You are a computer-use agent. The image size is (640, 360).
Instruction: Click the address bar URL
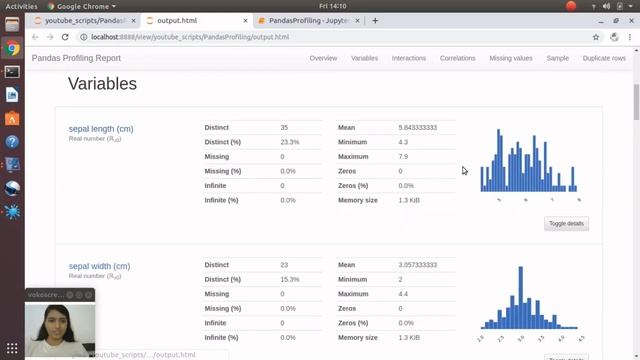(x=190, y=37)
